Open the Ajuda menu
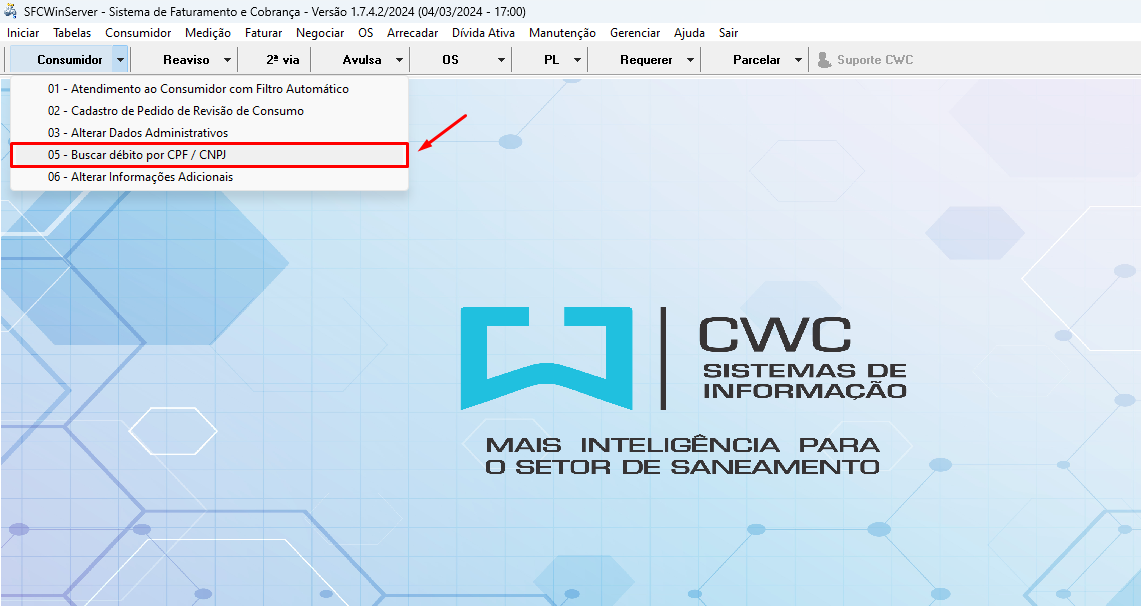The width and height of the screenshot is (1141, 606). pos(688,32)
